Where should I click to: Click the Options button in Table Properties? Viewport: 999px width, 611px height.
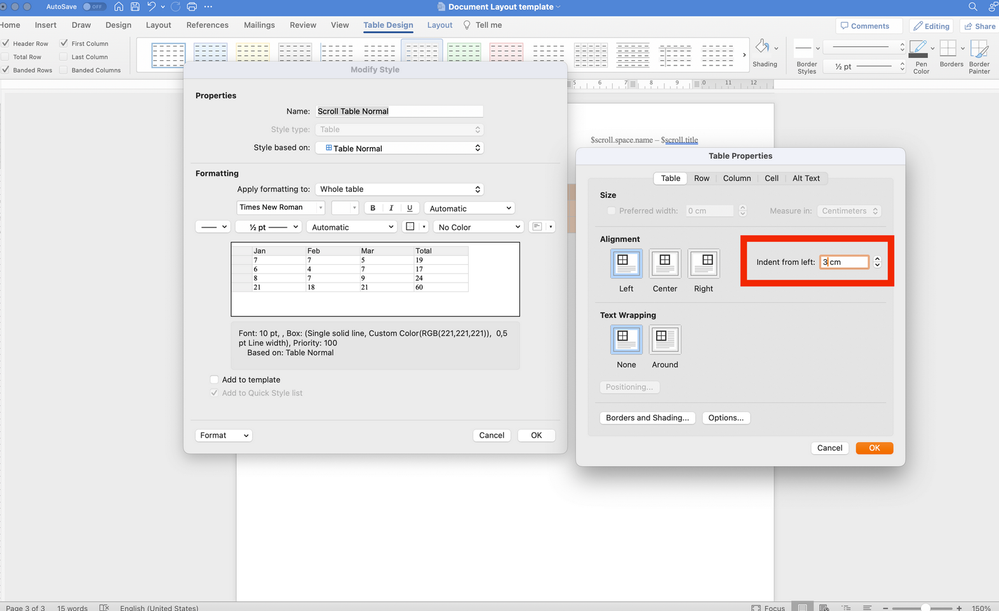point(726,418)
